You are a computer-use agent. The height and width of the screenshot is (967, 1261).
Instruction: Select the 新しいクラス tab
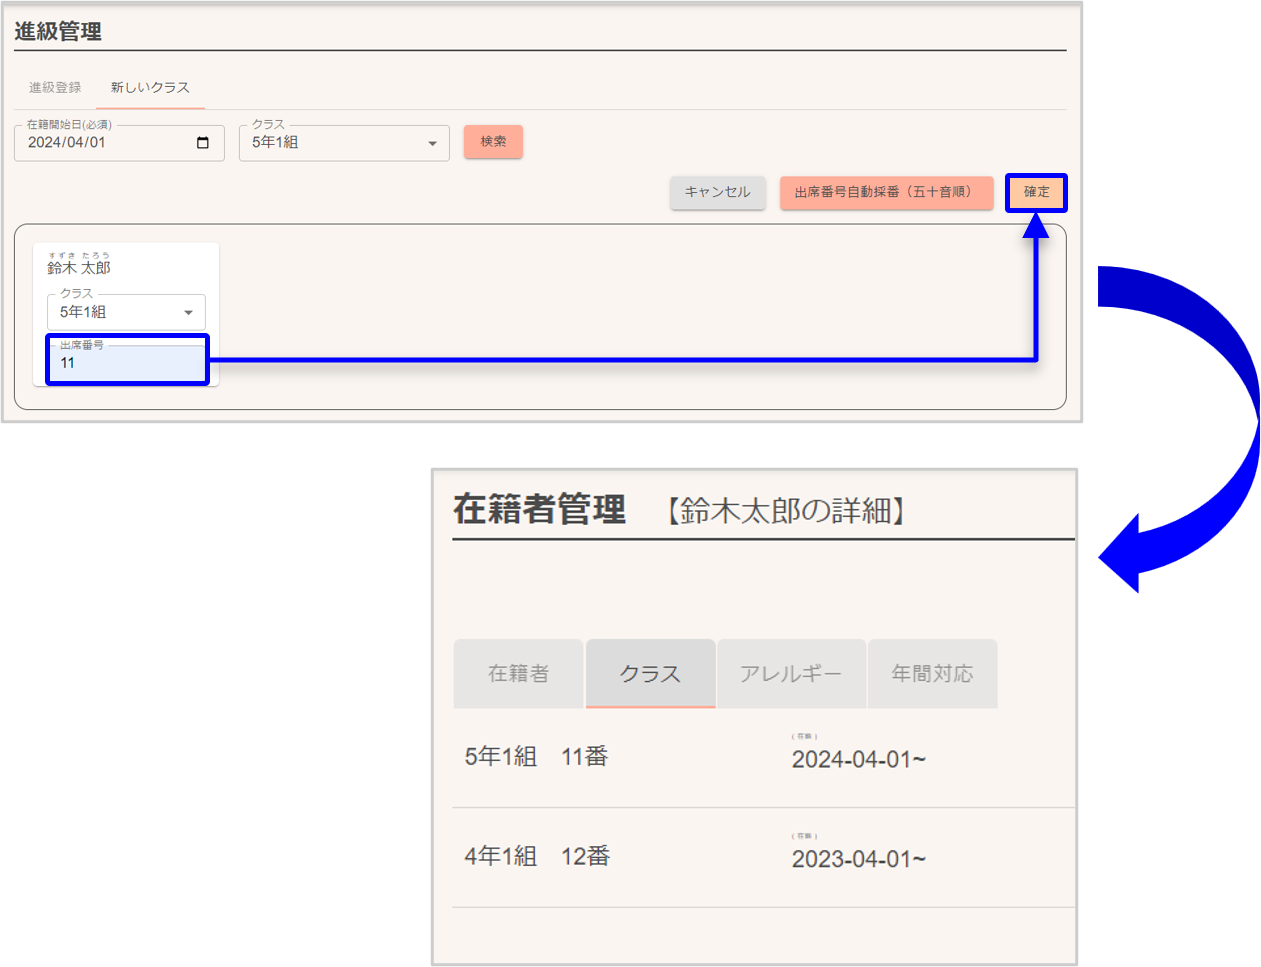click(x=150, y=88)
